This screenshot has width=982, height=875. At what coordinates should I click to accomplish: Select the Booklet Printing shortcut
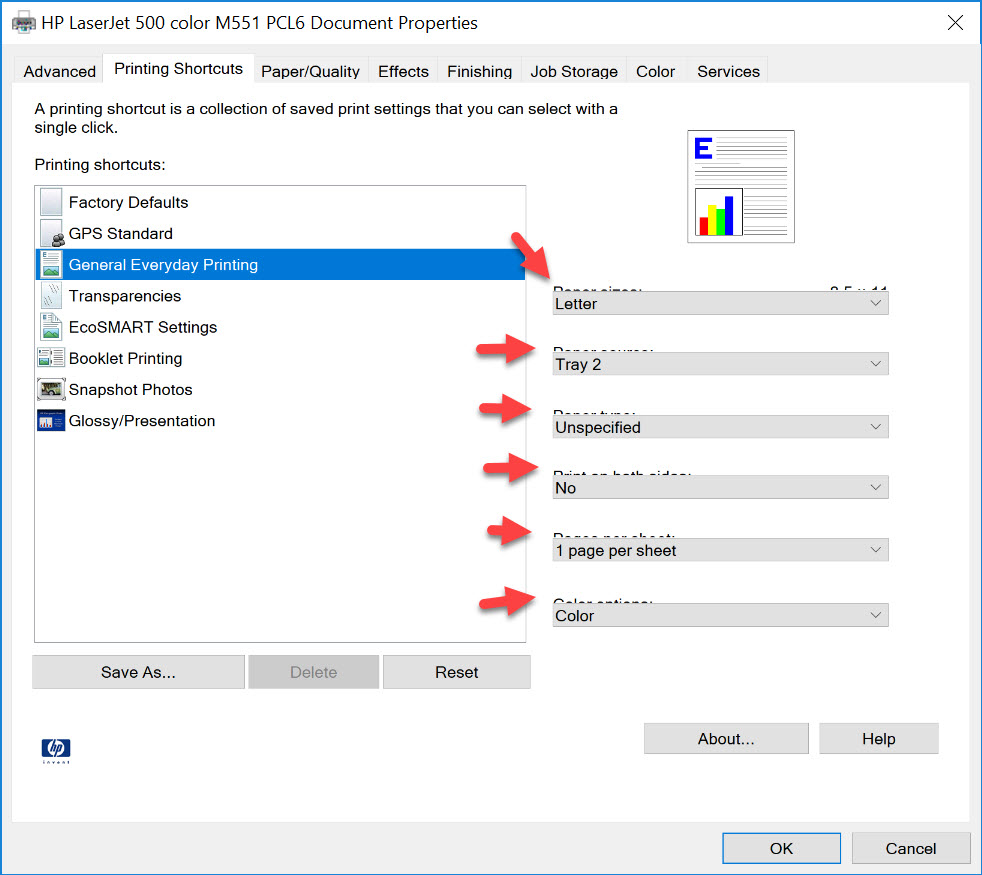[280, 358]
